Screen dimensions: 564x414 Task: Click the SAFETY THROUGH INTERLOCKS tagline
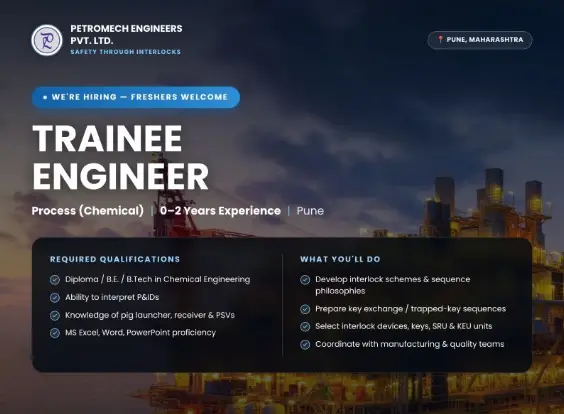(x=126, y=52)
